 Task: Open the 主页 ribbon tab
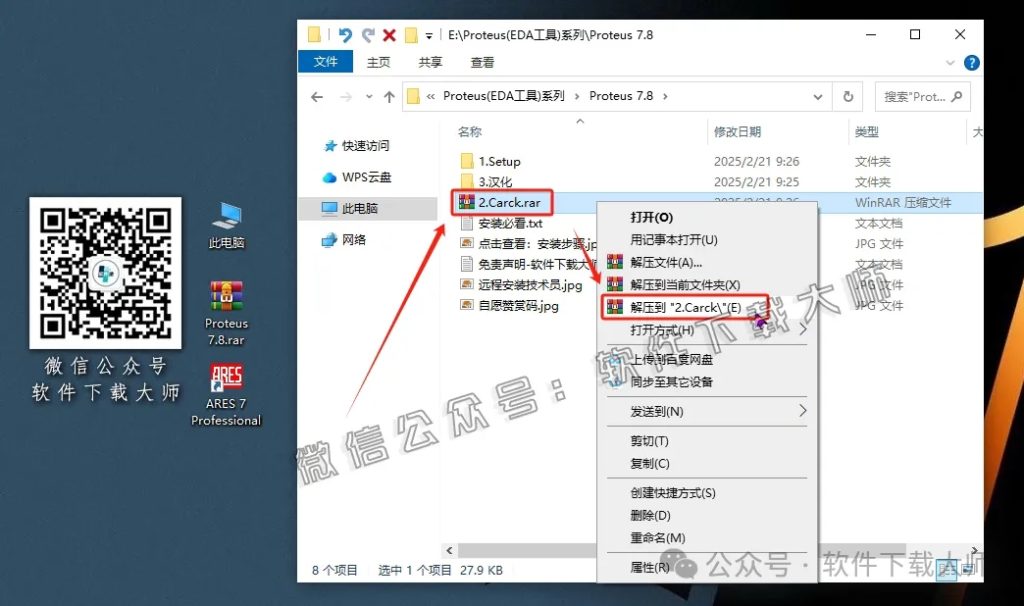(378, 62)
